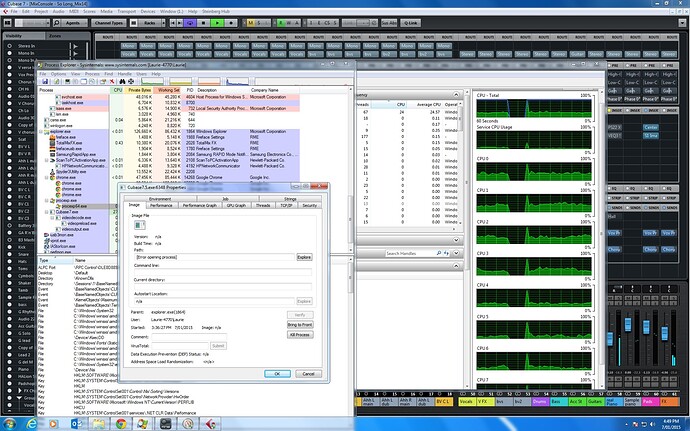Open the Racks dropdown arrow

(163, 23)
